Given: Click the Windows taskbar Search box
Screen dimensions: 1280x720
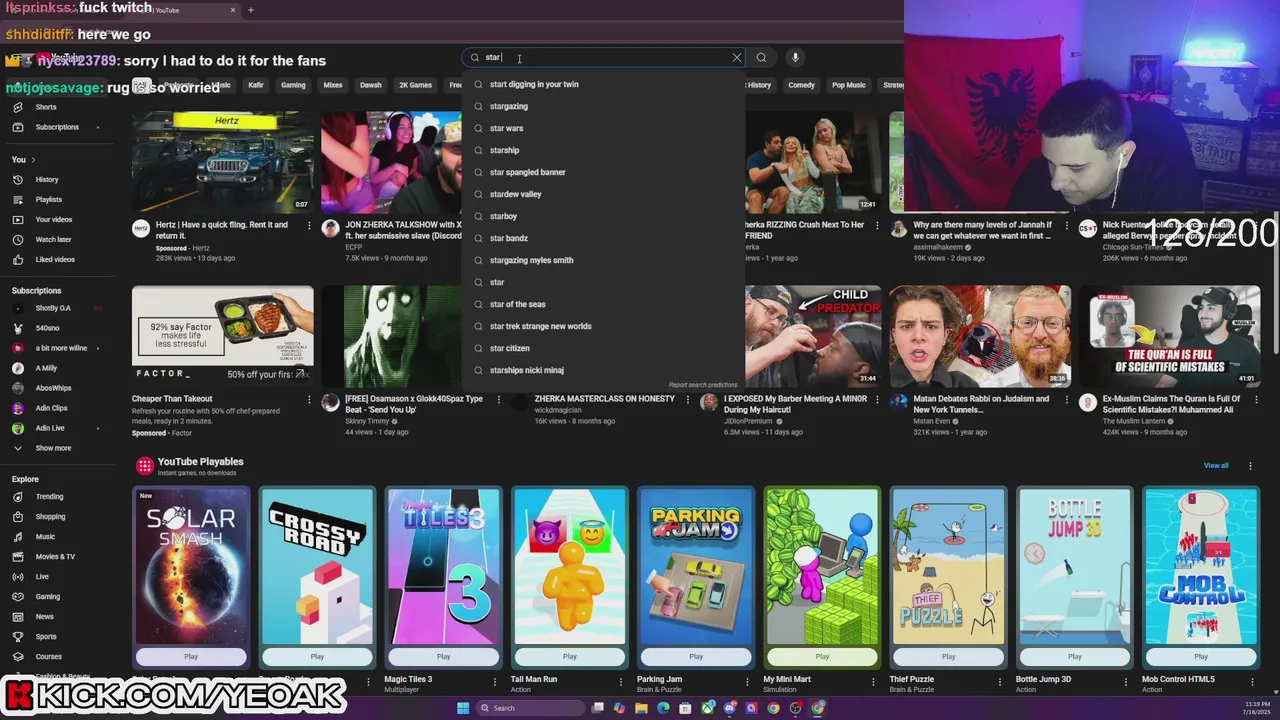Looking at the screenshot, I should [528, 708].
